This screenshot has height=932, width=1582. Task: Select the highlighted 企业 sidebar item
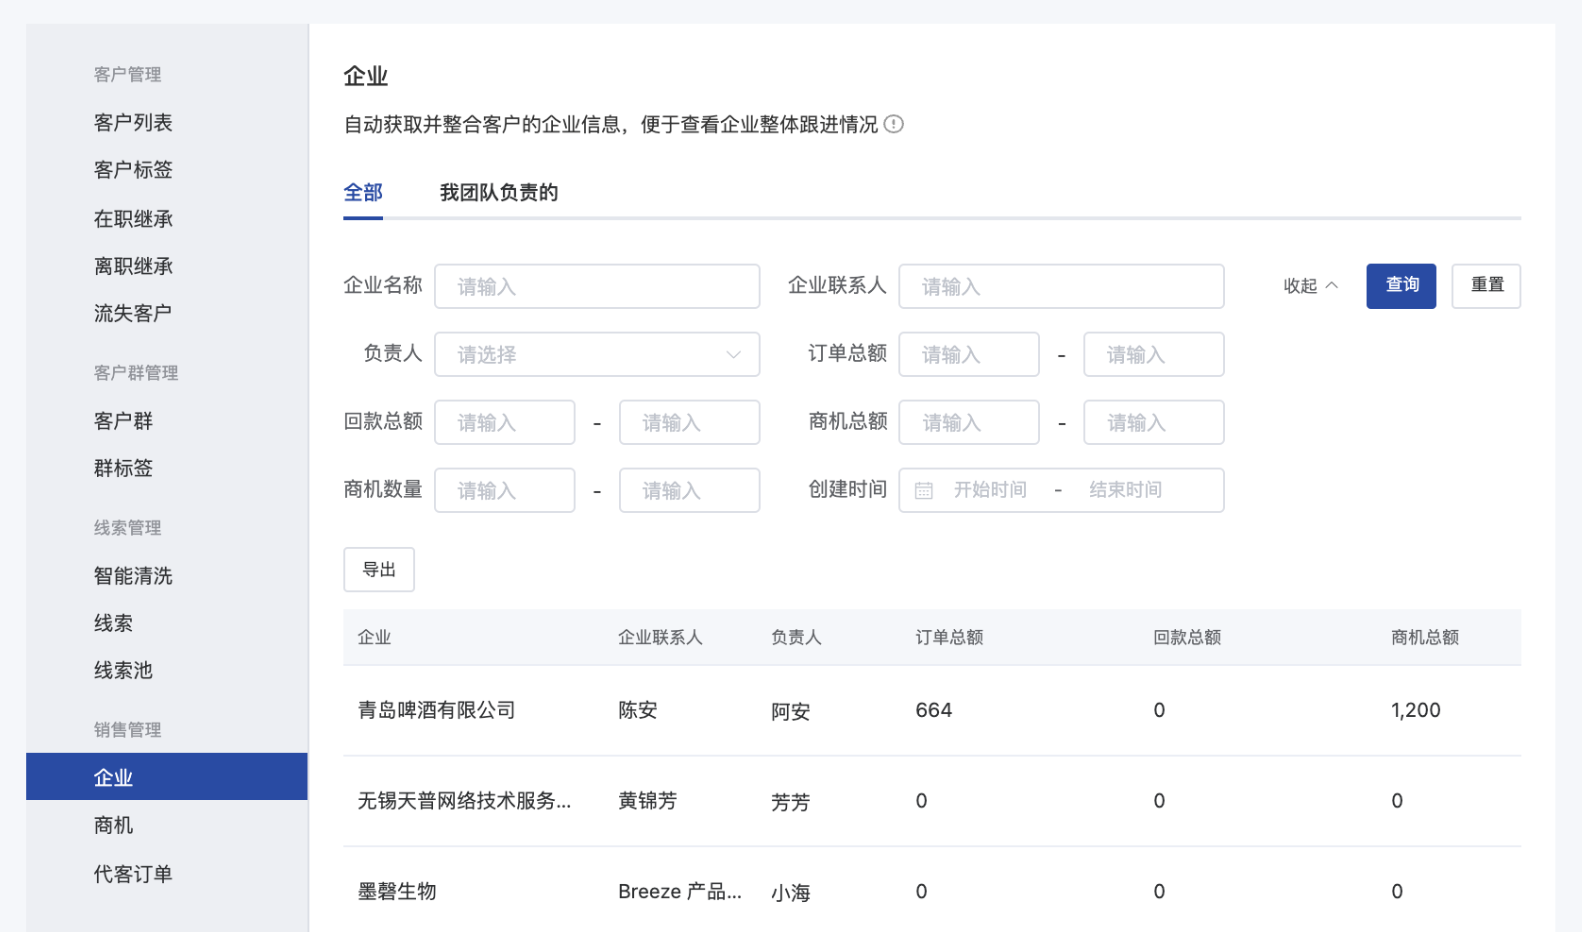point(167,777)
